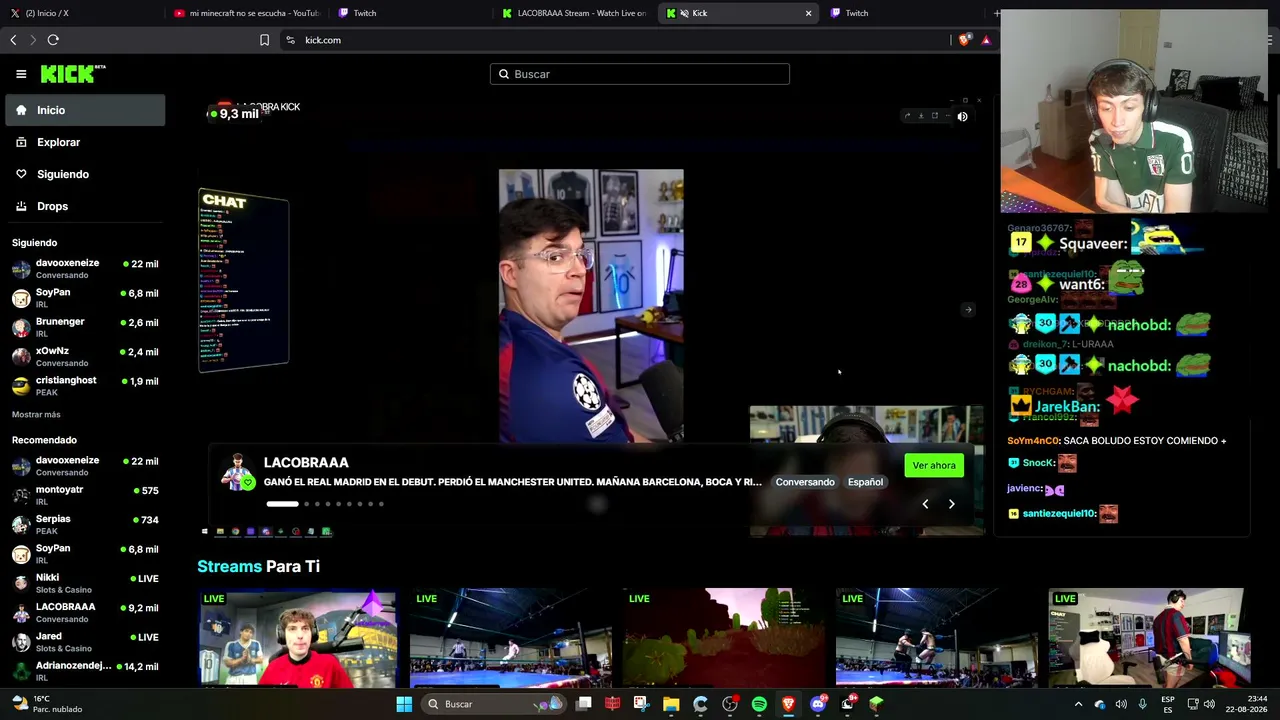The image size is (1280, 720).
Task: Expand followed list with Mostrar más
Action: [x=36, y=414]
